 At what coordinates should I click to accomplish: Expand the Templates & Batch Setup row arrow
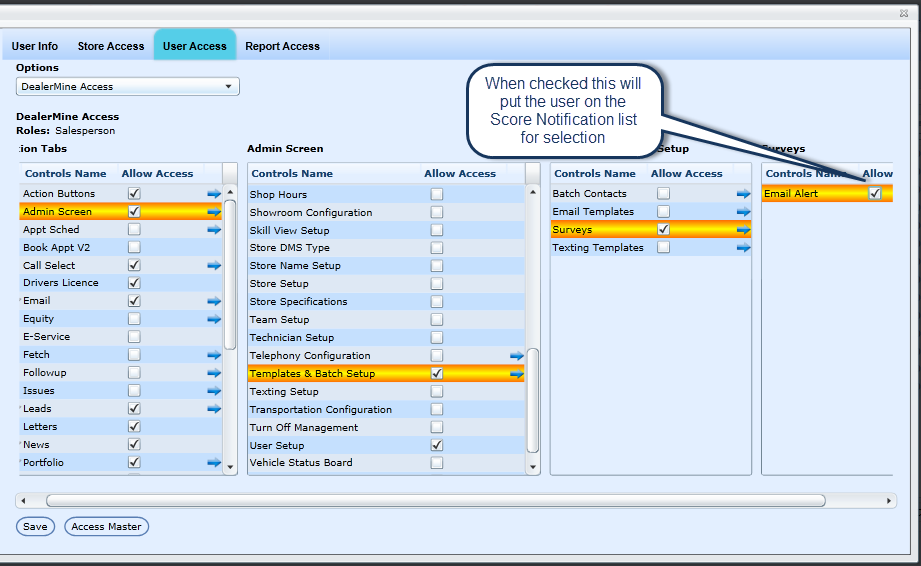coord(517,374)
